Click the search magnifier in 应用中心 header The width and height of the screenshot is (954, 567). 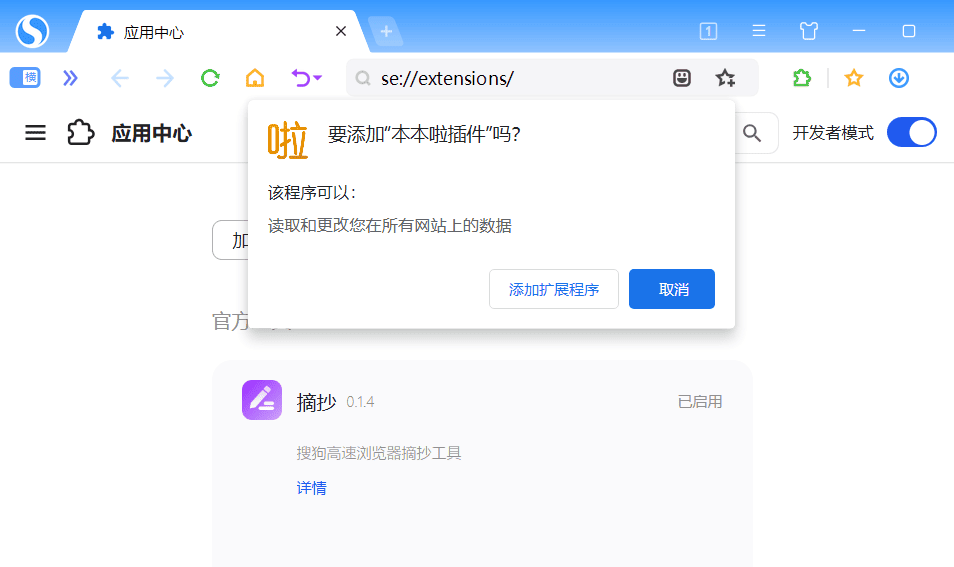[x=752, y=133]
